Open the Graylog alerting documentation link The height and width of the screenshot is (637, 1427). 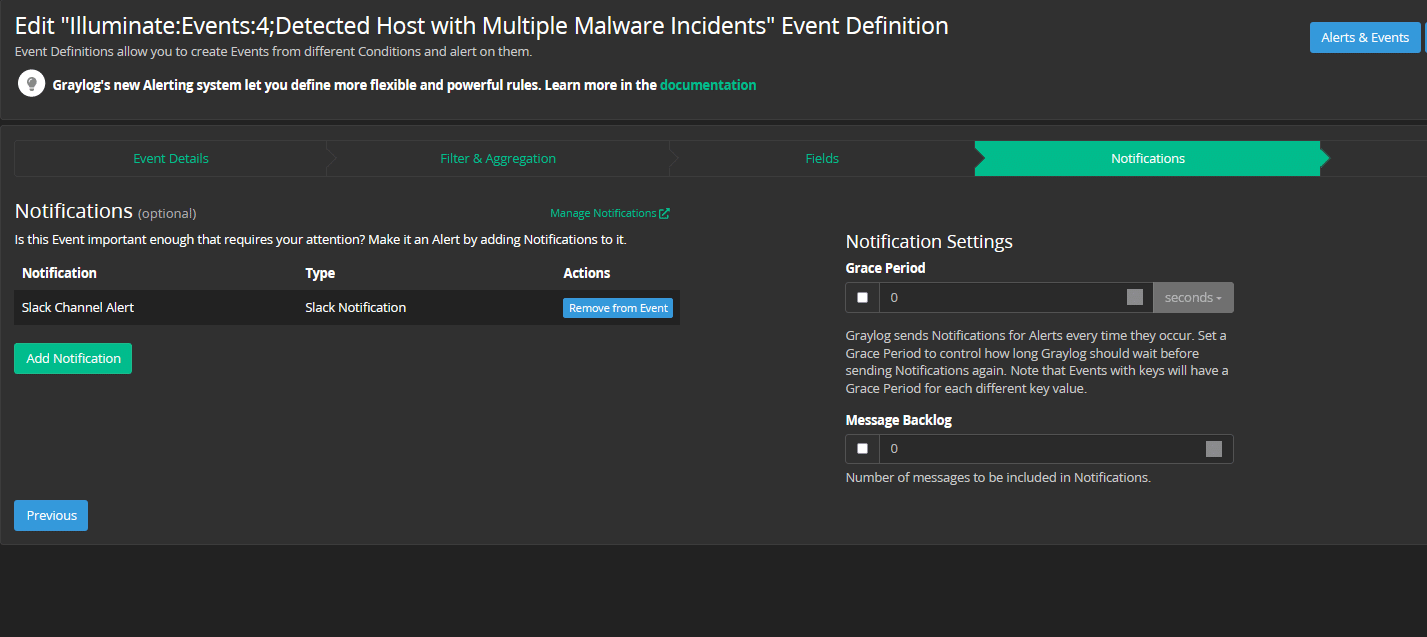click(708, 84)
